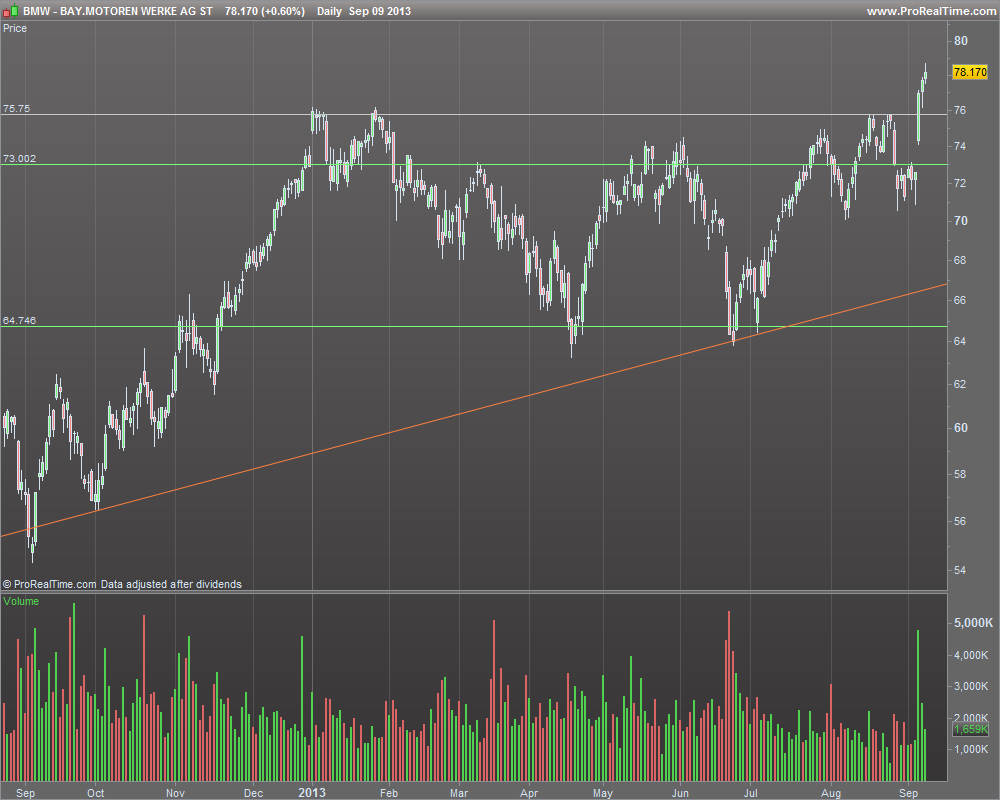Click the 56 price axis value
Viewport: 1000px width, 800px height.
tap(960, 521)
